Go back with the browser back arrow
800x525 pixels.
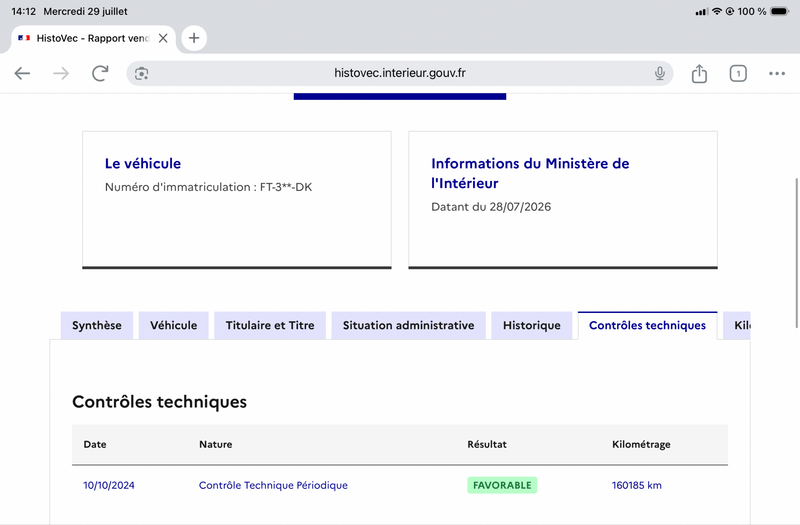click(x=22, y=73)
